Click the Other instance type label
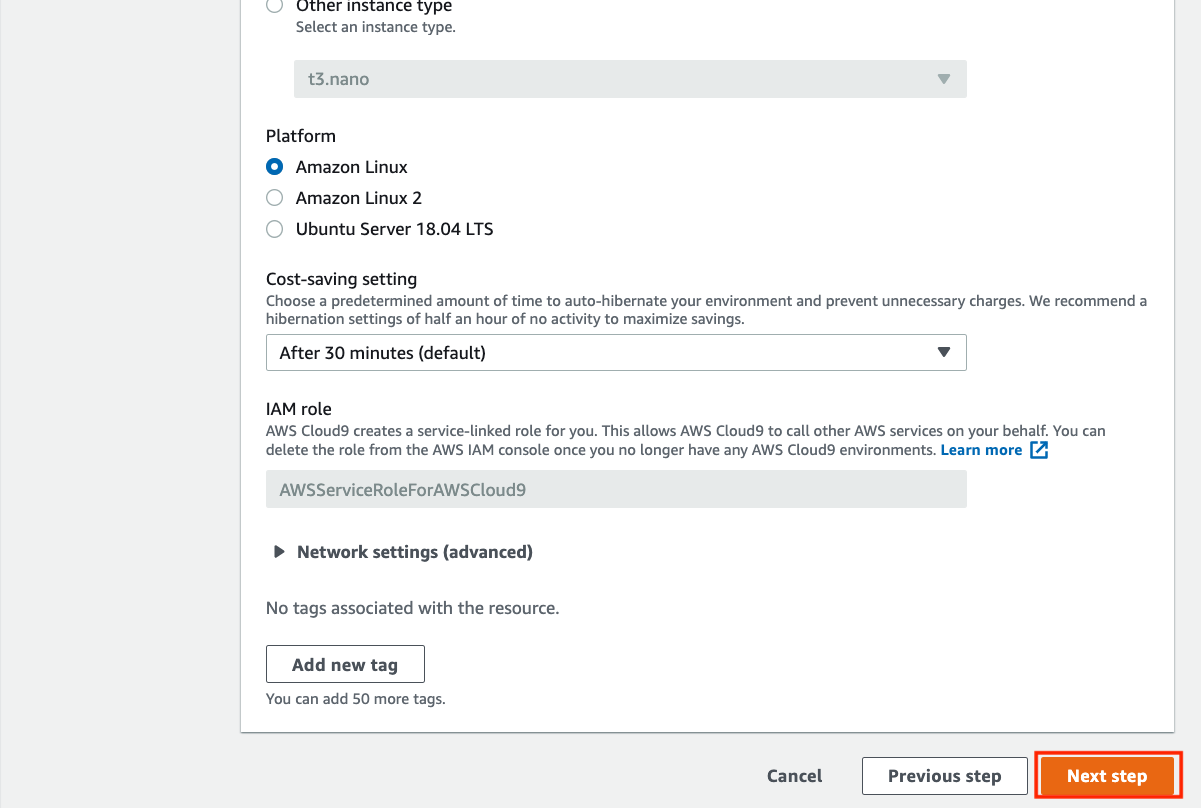The height and width of the screenshot is (808, 1201). [373, 7]
